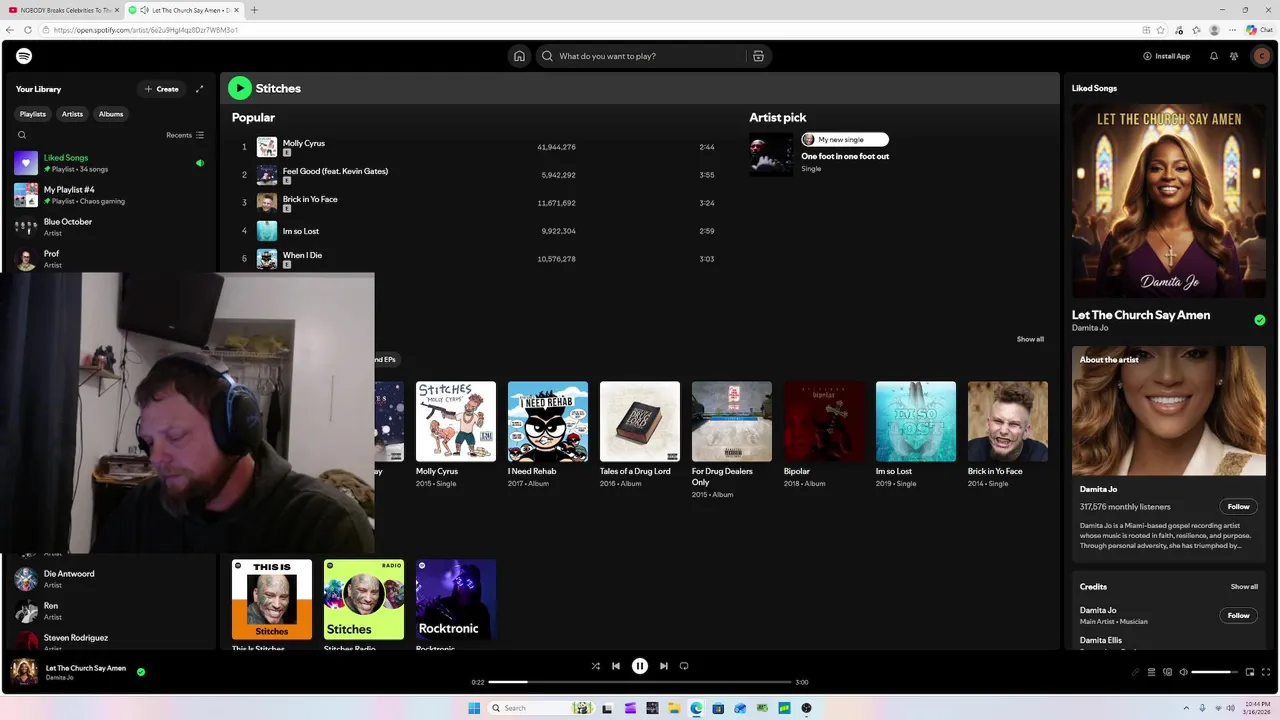
Task: Open Recents sort dropdown in library
Action: 185,135
